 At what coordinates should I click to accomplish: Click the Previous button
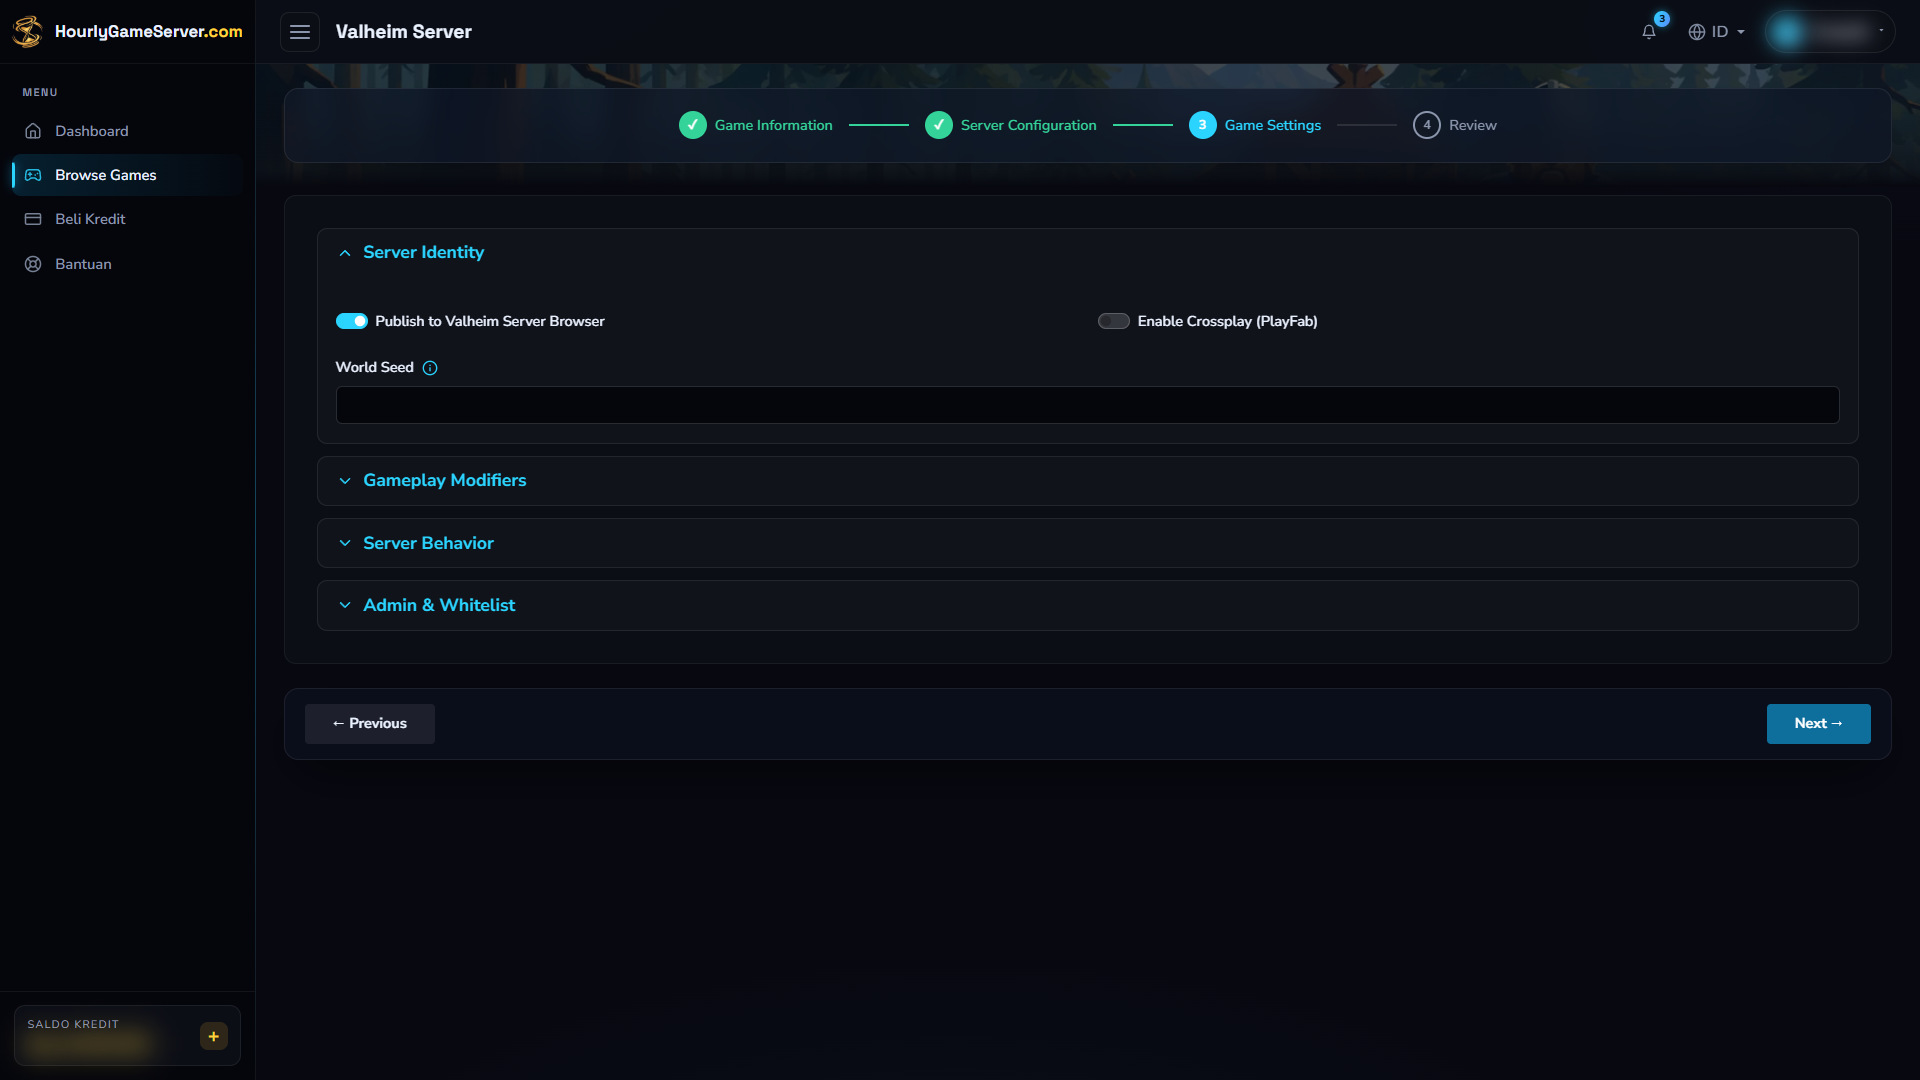point(370,724)
